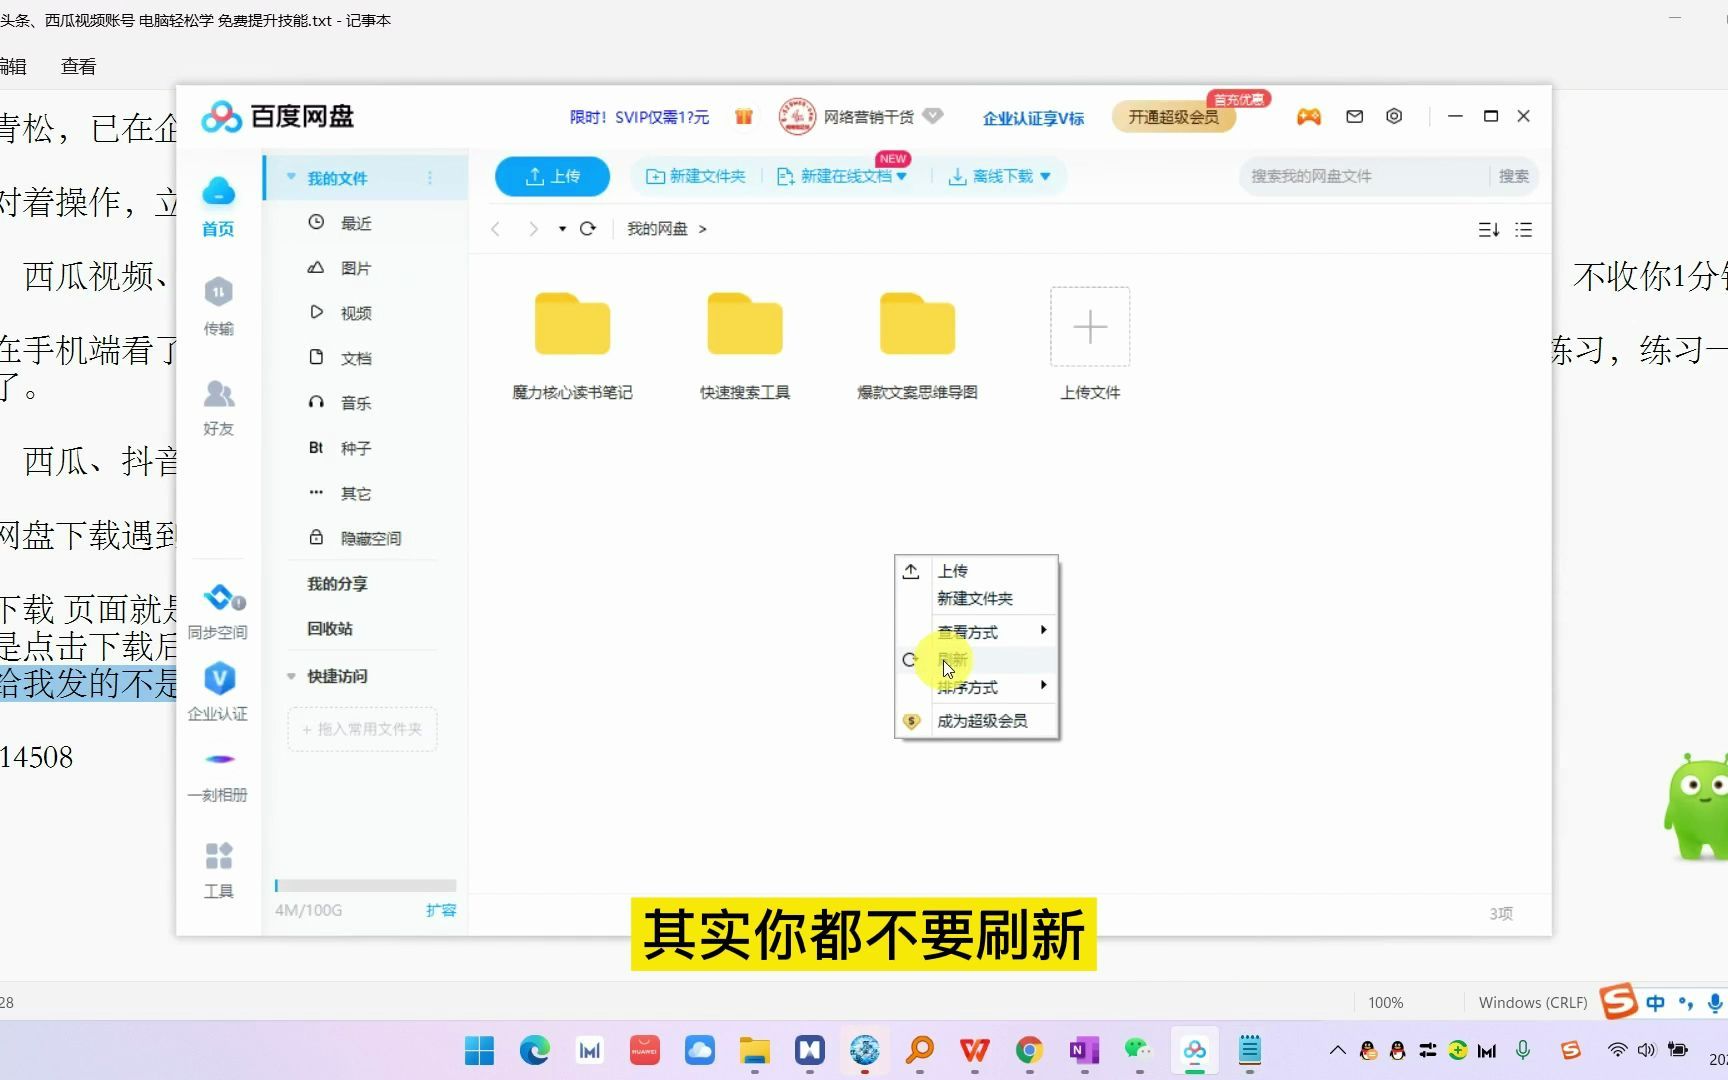Open 同步空间 sync space
The image size is (1728, 1080).
[218, 611]
